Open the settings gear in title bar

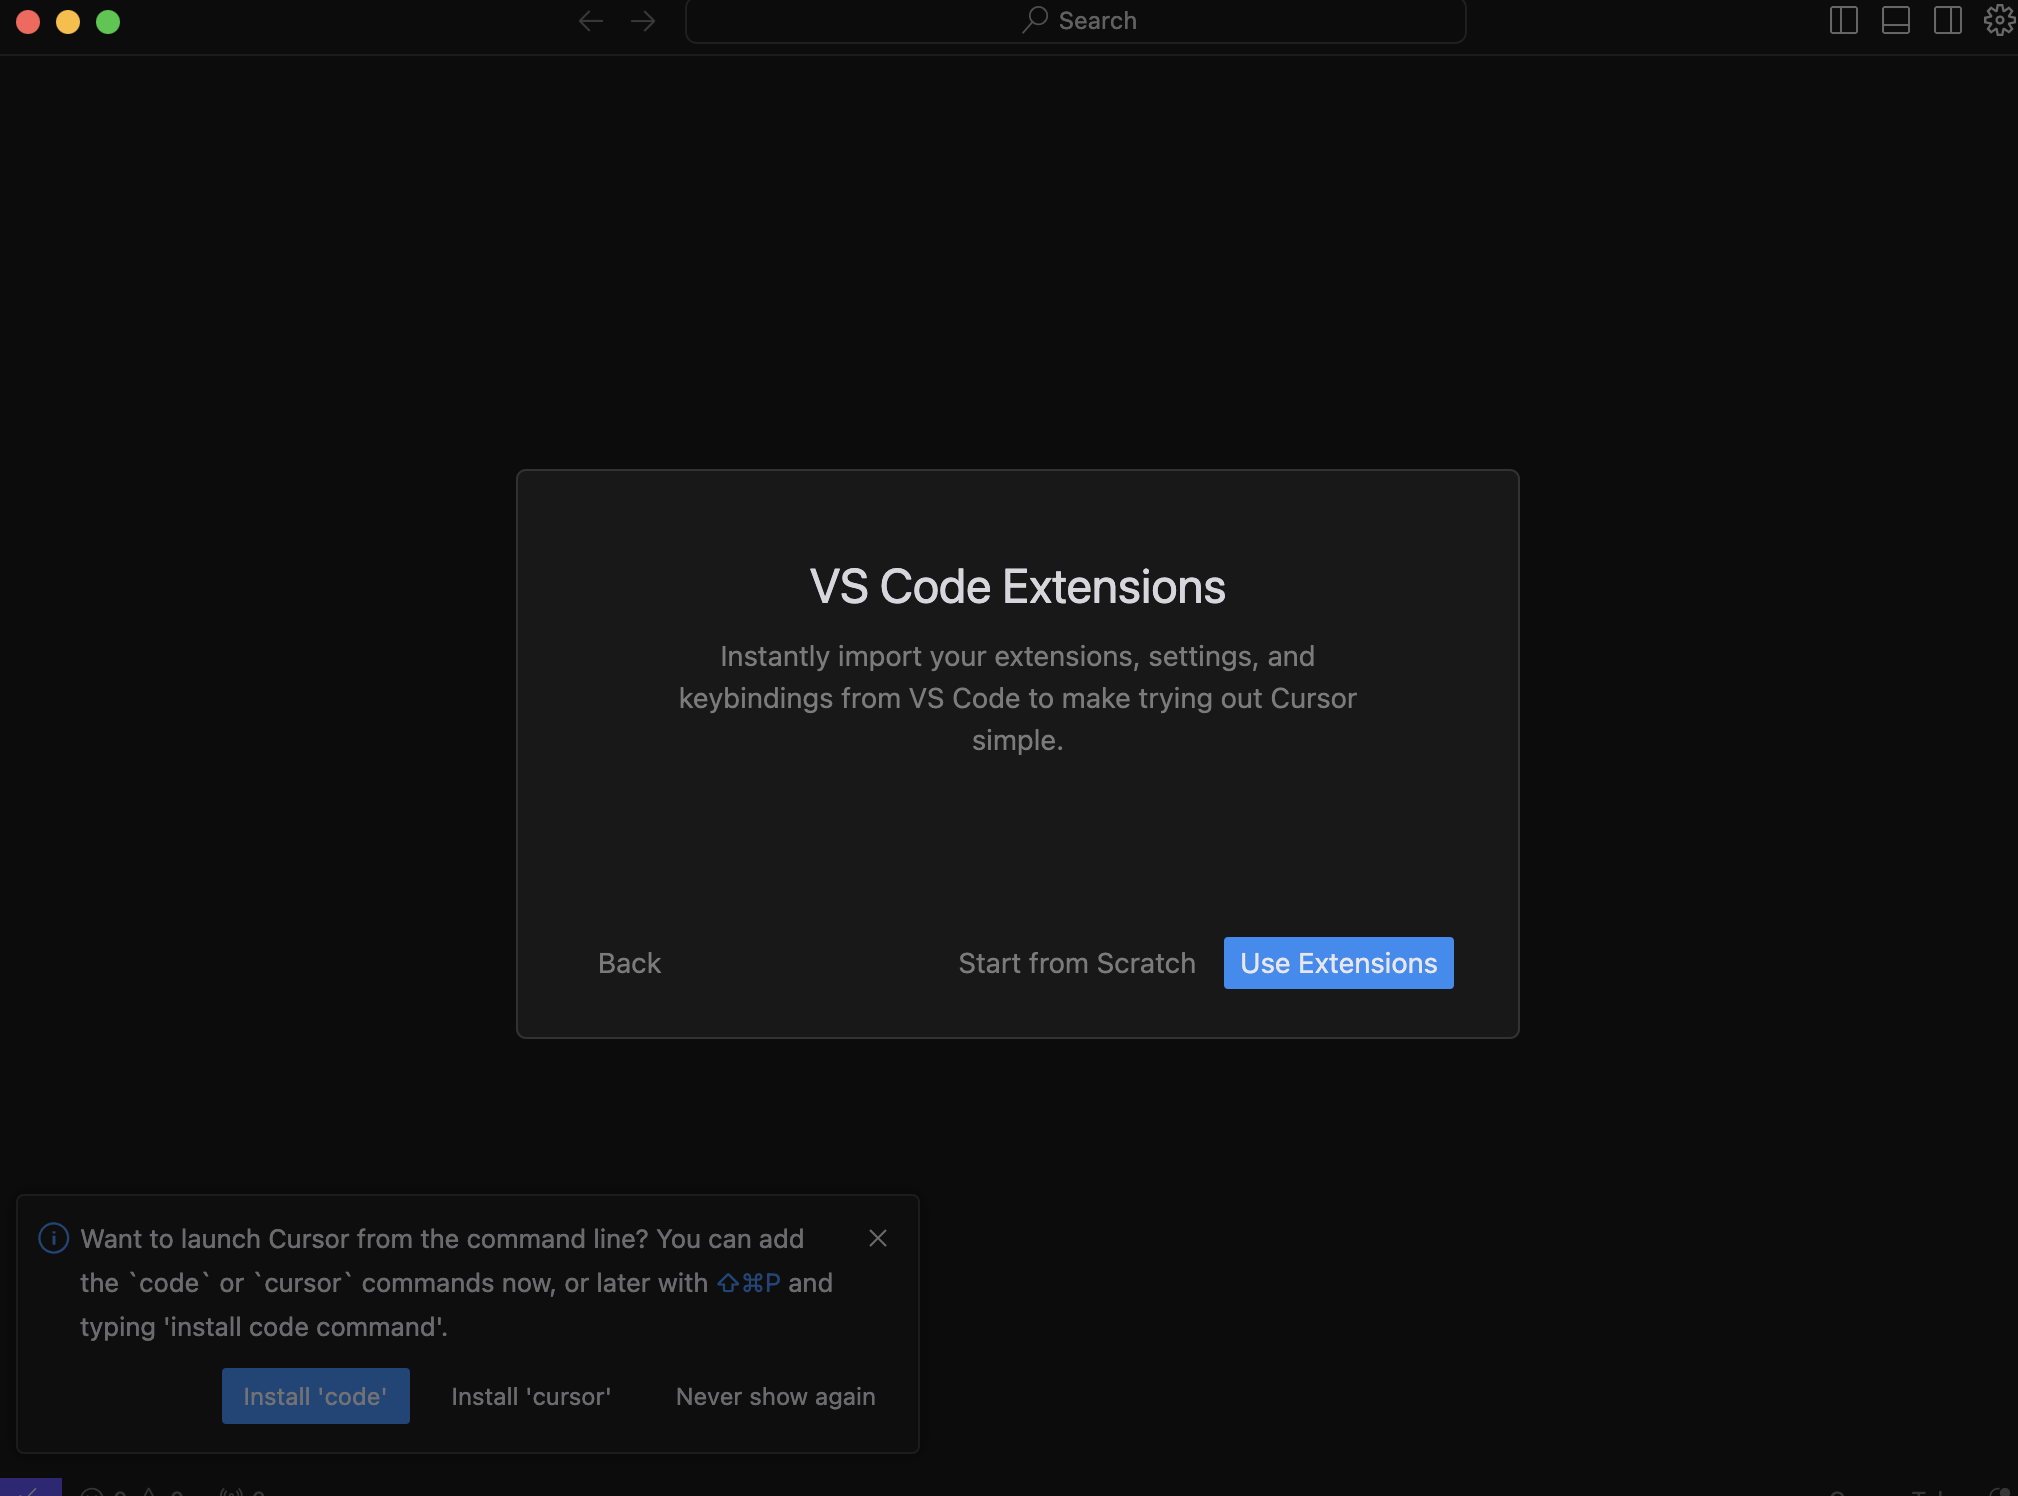point(1998,21)
